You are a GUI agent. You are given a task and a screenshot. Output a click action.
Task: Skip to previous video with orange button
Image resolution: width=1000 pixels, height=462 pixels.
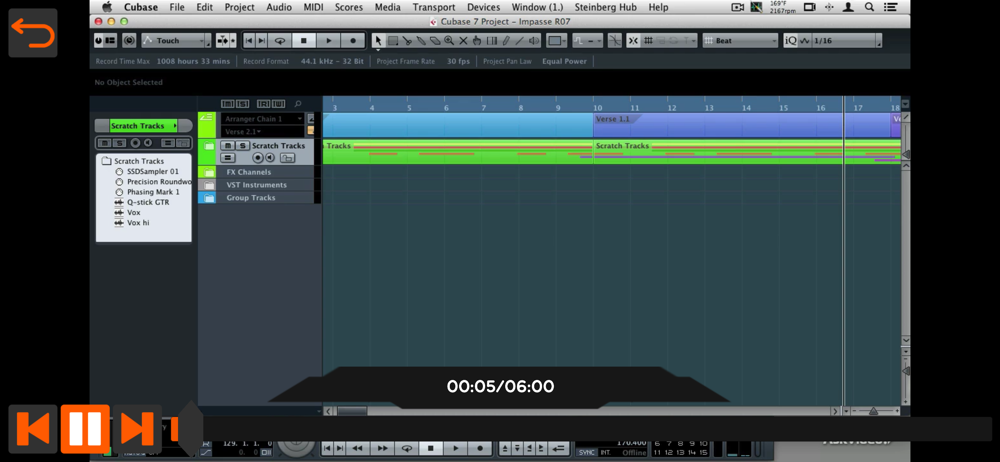[x=33, y=428]
